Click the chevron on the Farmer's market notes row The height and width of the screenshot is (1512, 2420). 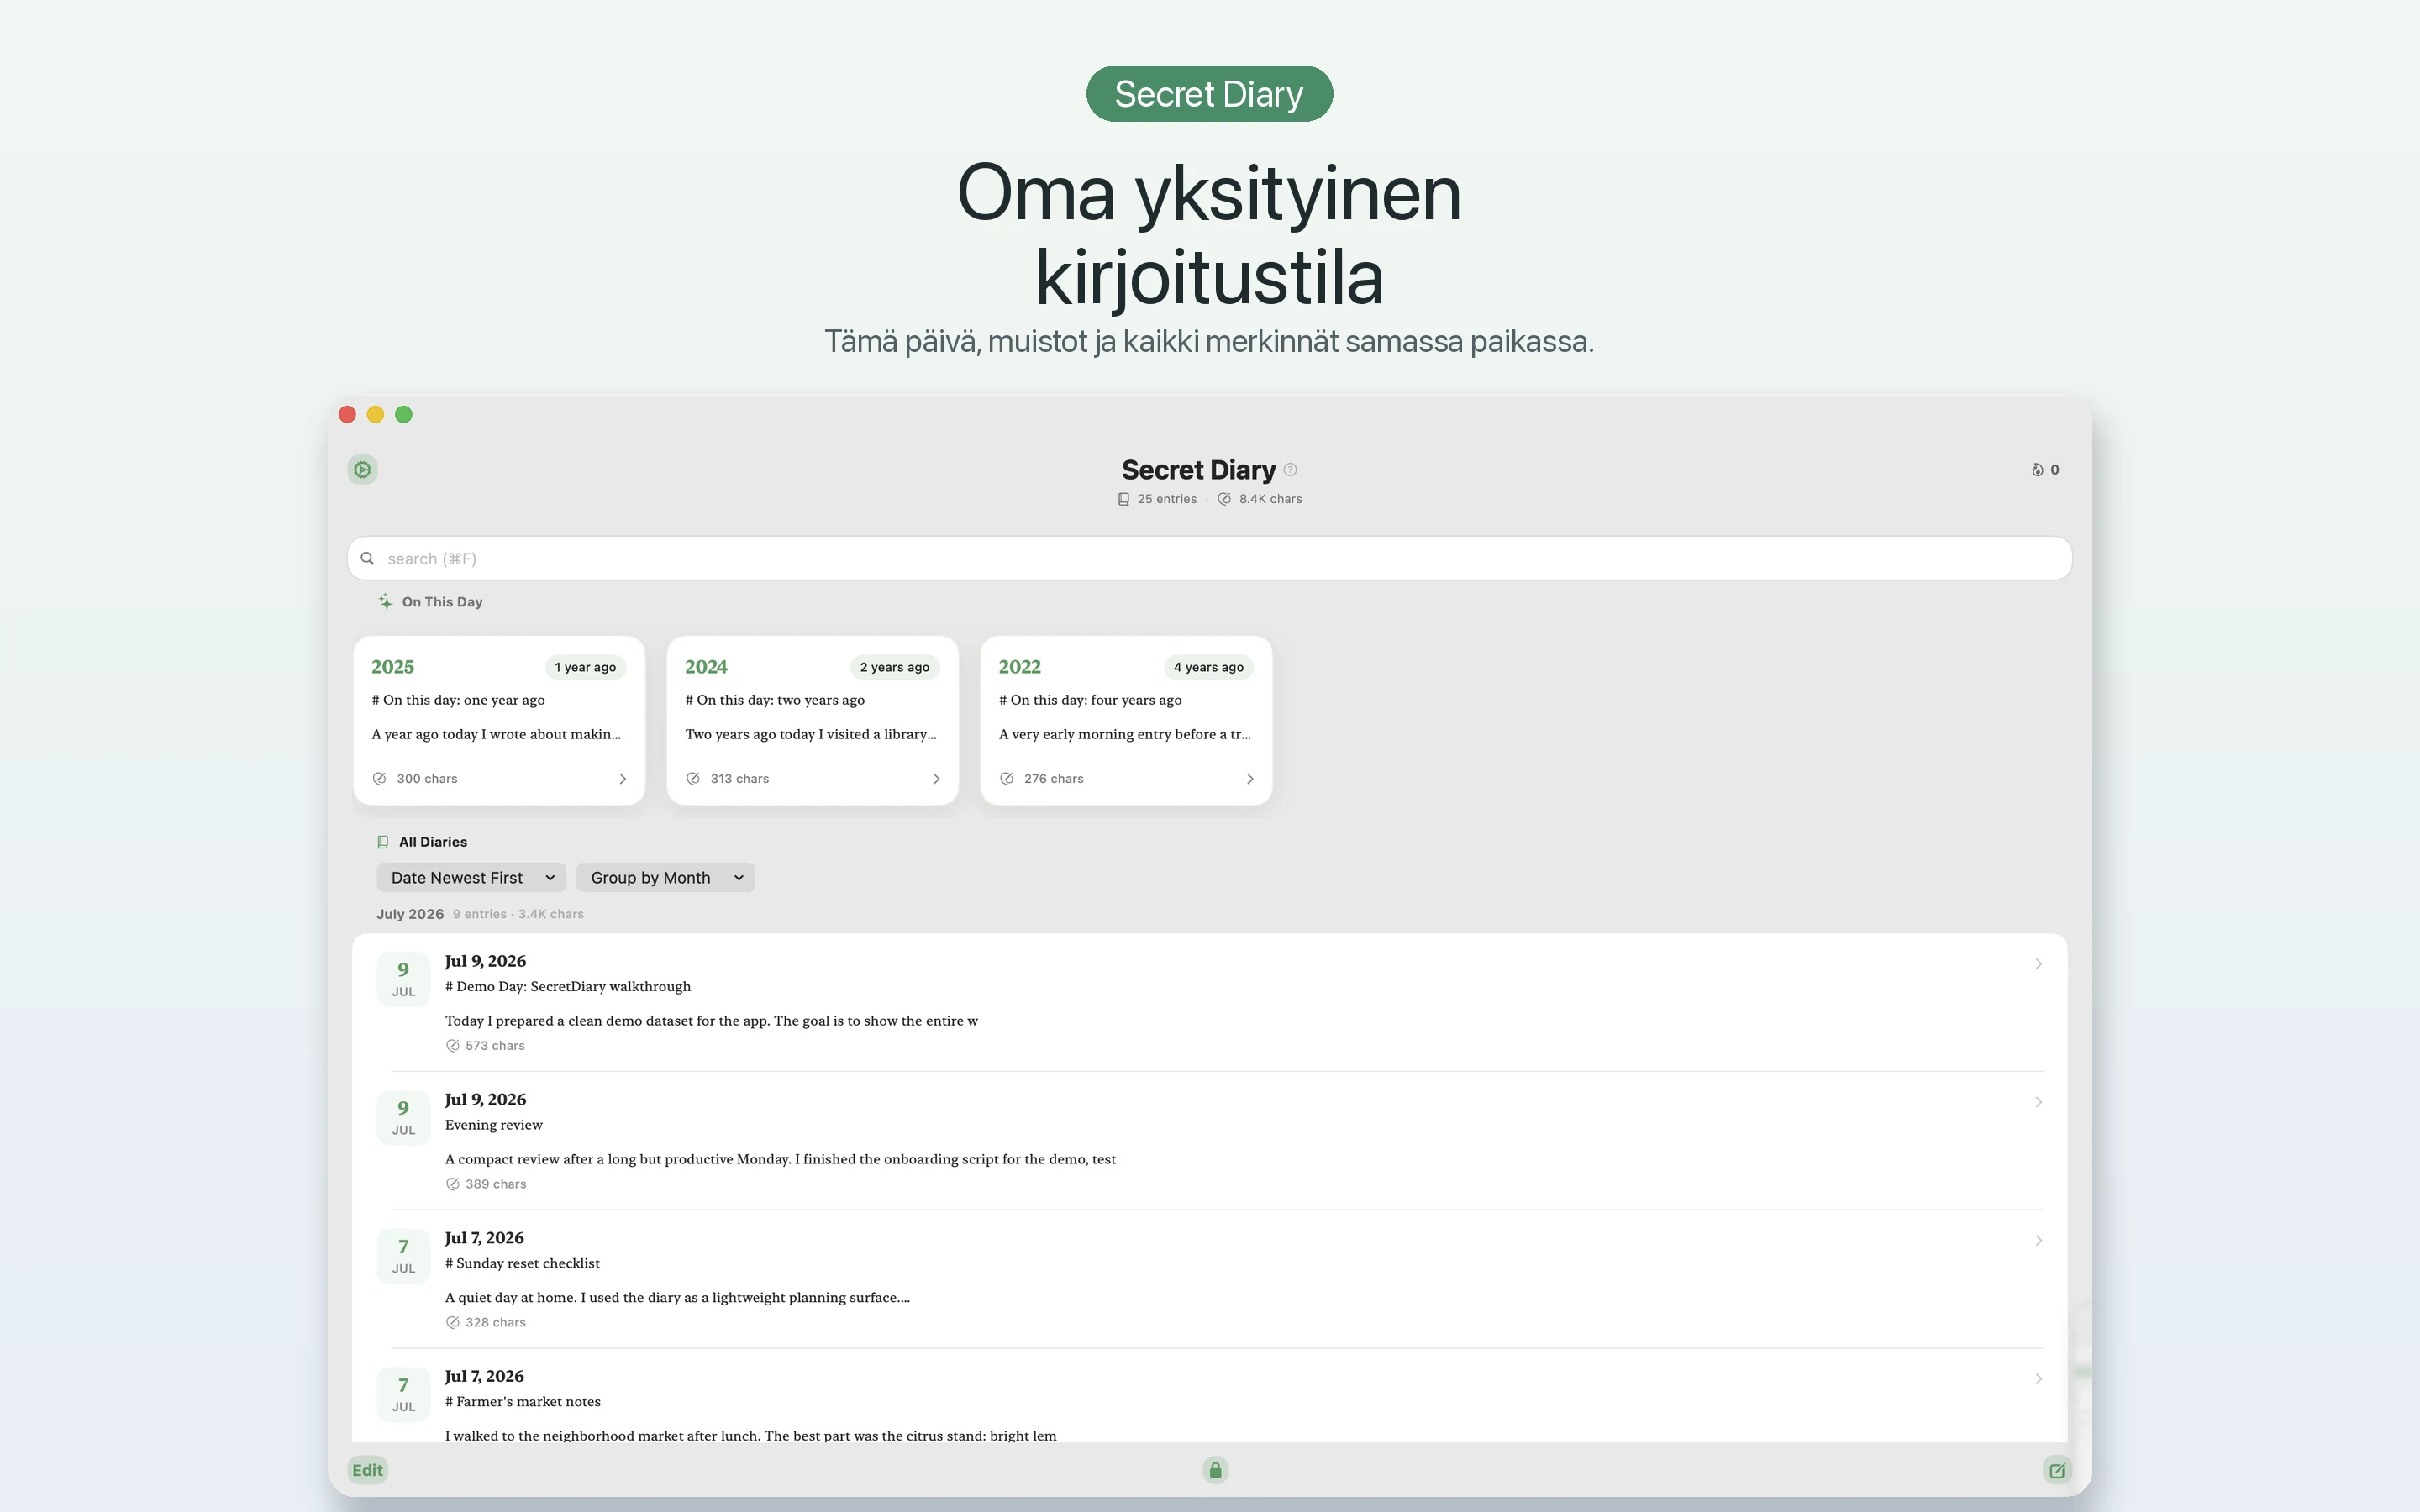click(x=2038, y=1378)
